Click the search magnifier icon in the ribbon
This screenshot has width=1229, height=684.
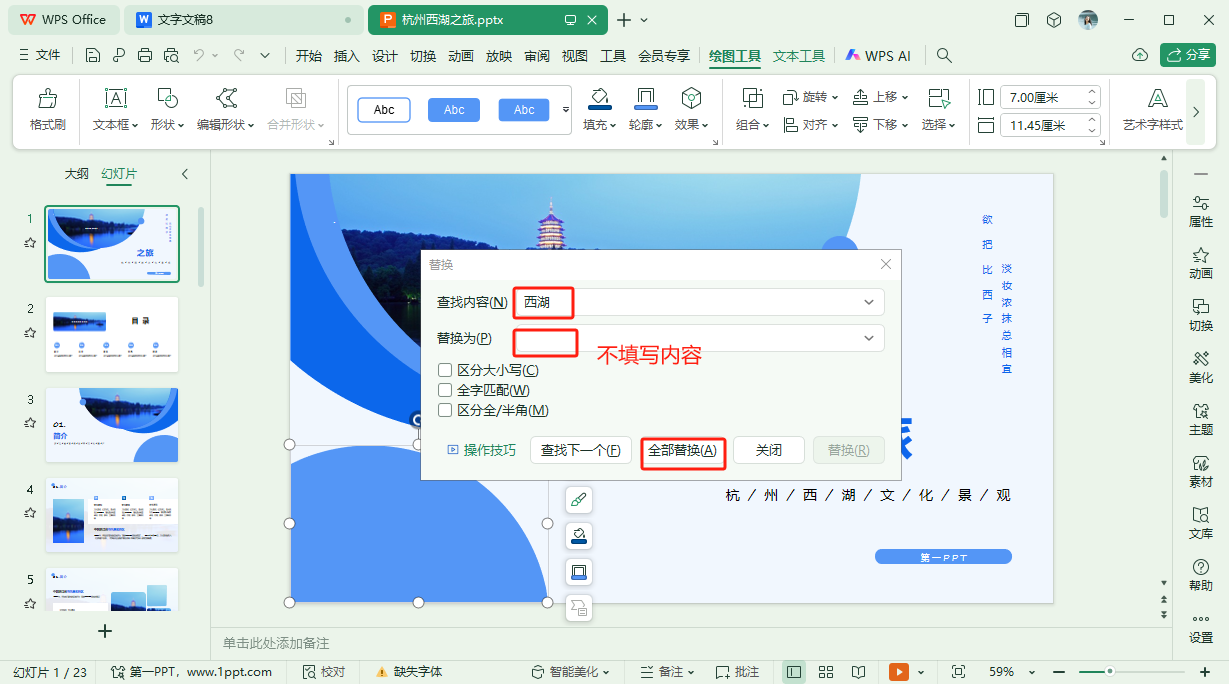pos(944,56)
